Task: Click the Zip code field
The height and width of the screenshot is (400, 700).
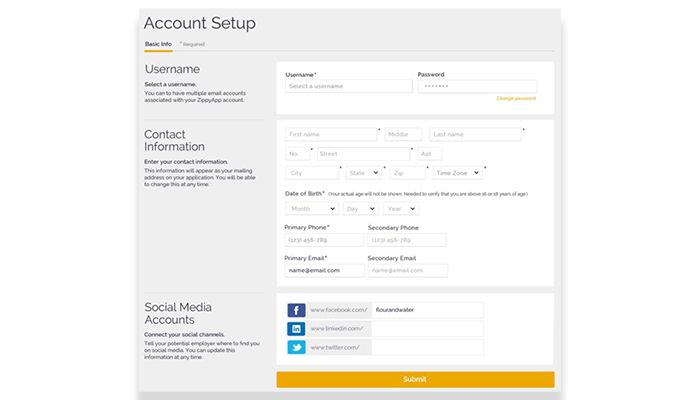Action: pos(408,173)
